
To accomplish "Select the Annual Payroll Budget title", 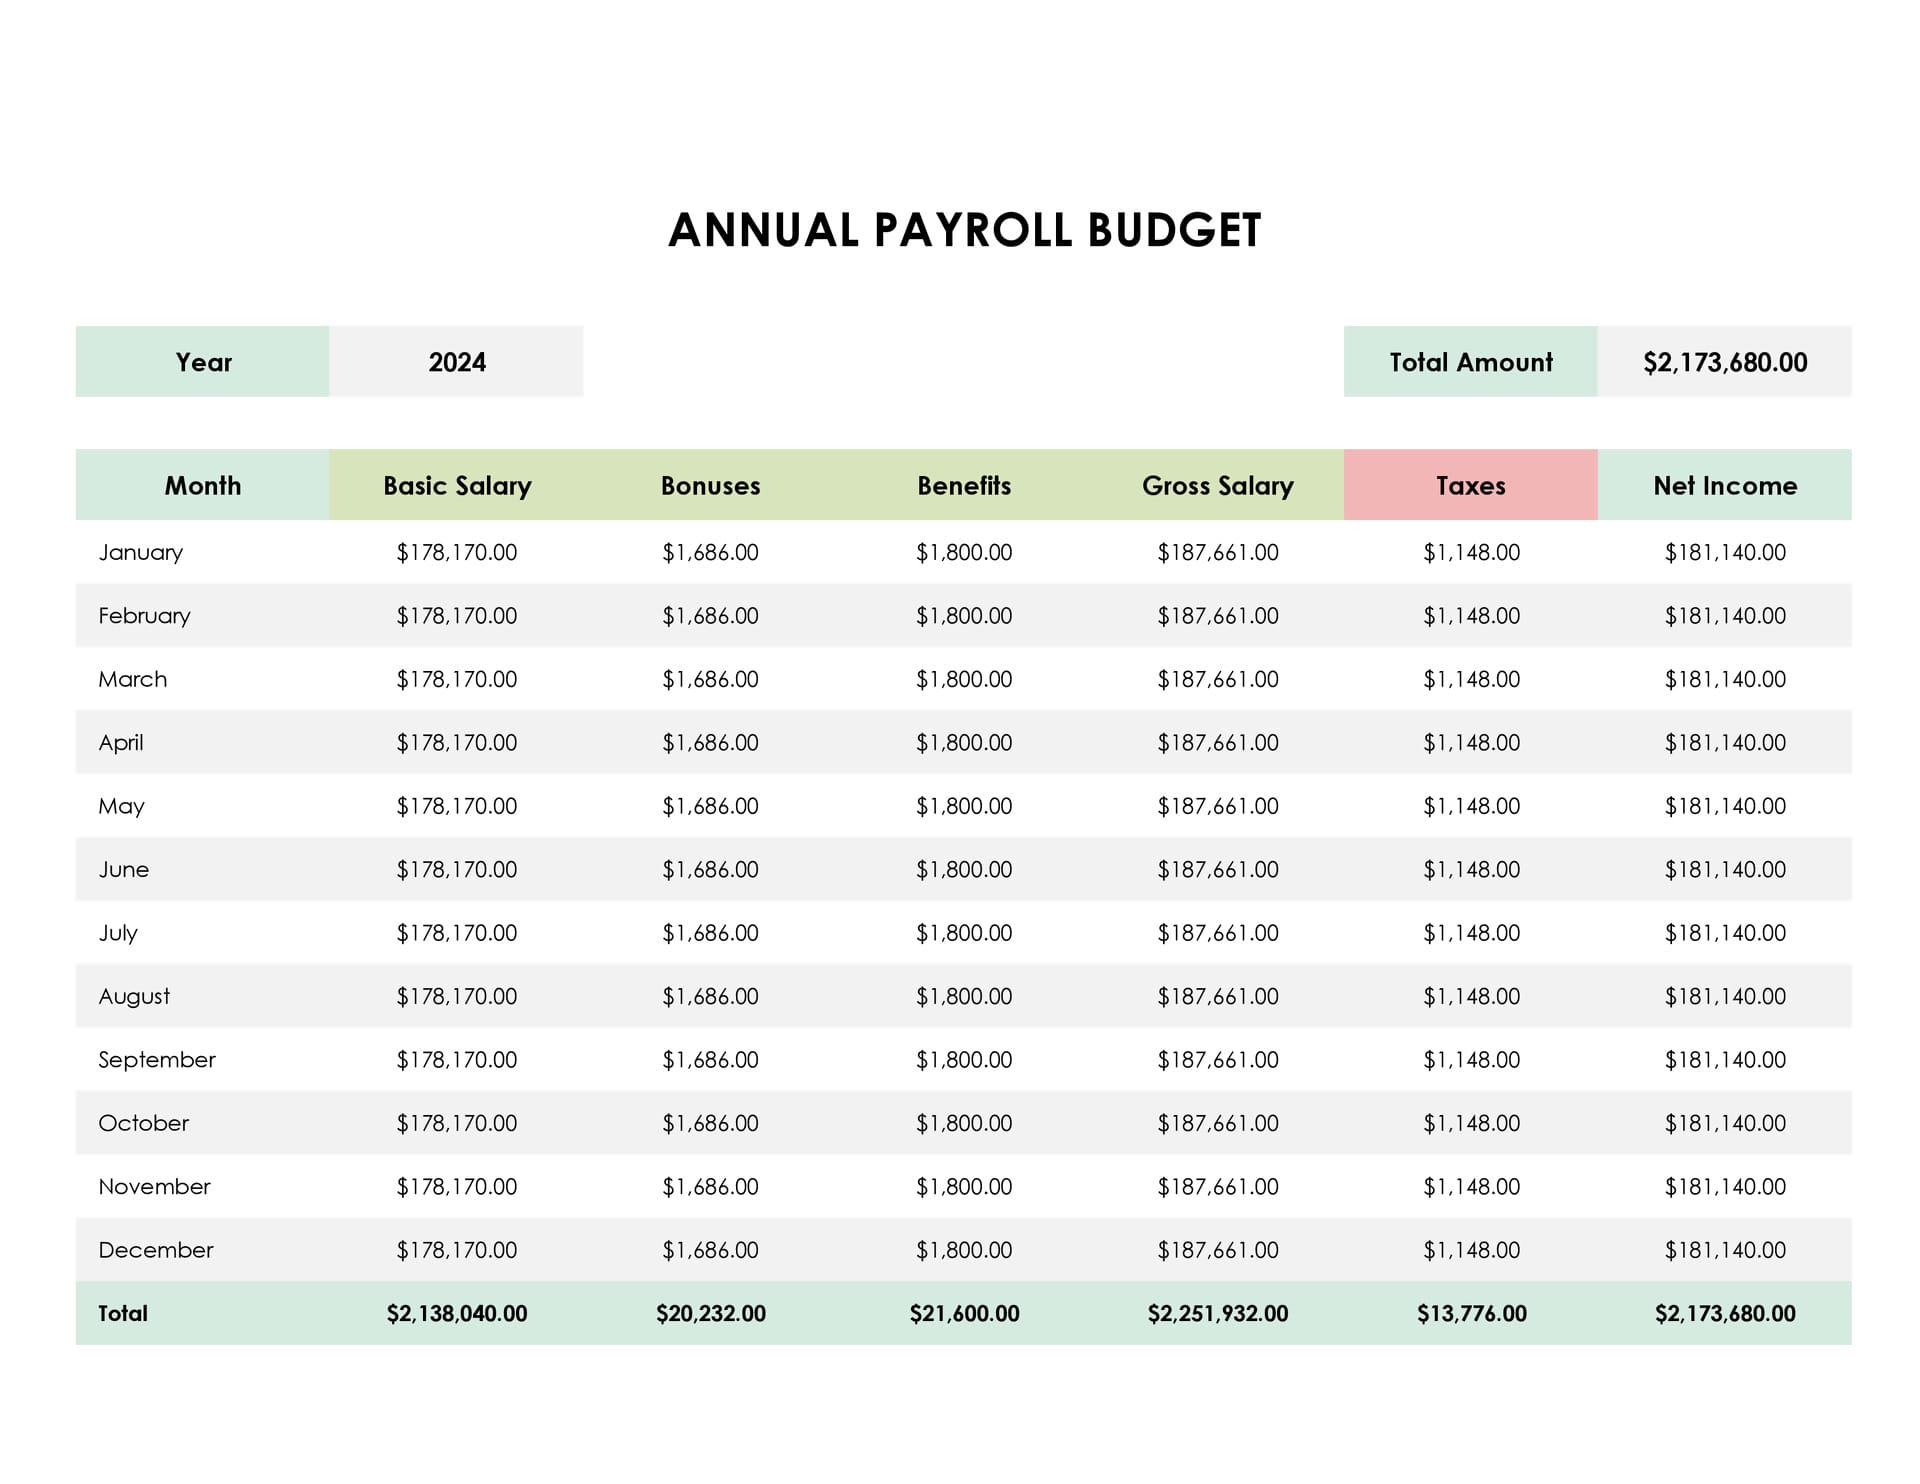I will tap(964, 230).
